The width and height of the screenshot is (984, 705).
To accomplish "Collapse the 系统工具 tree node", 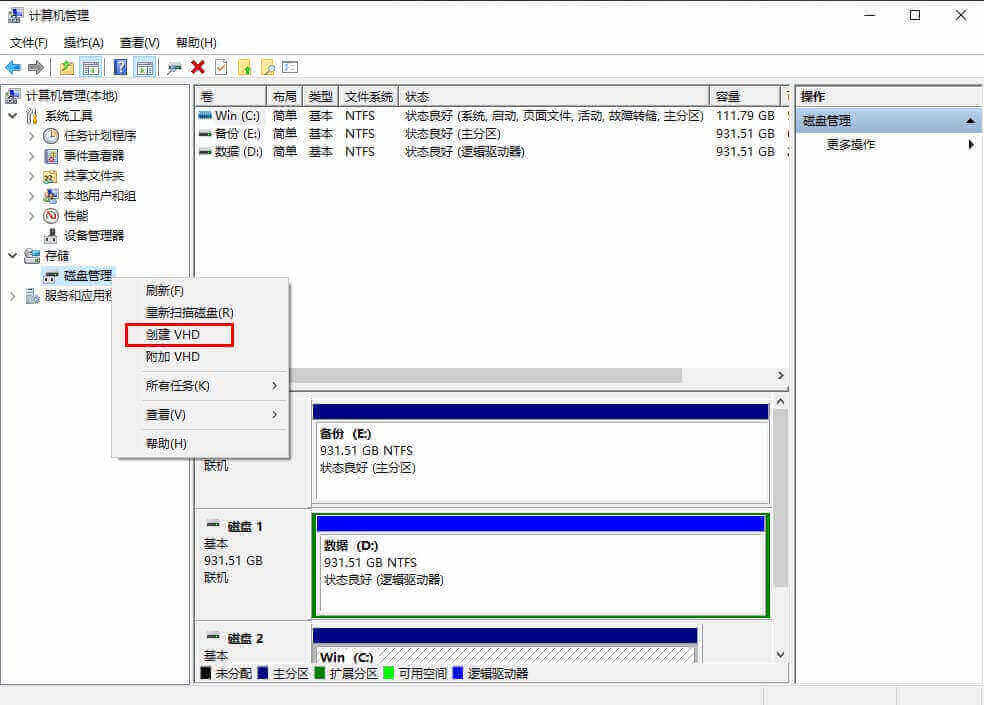I will (12, 116).
